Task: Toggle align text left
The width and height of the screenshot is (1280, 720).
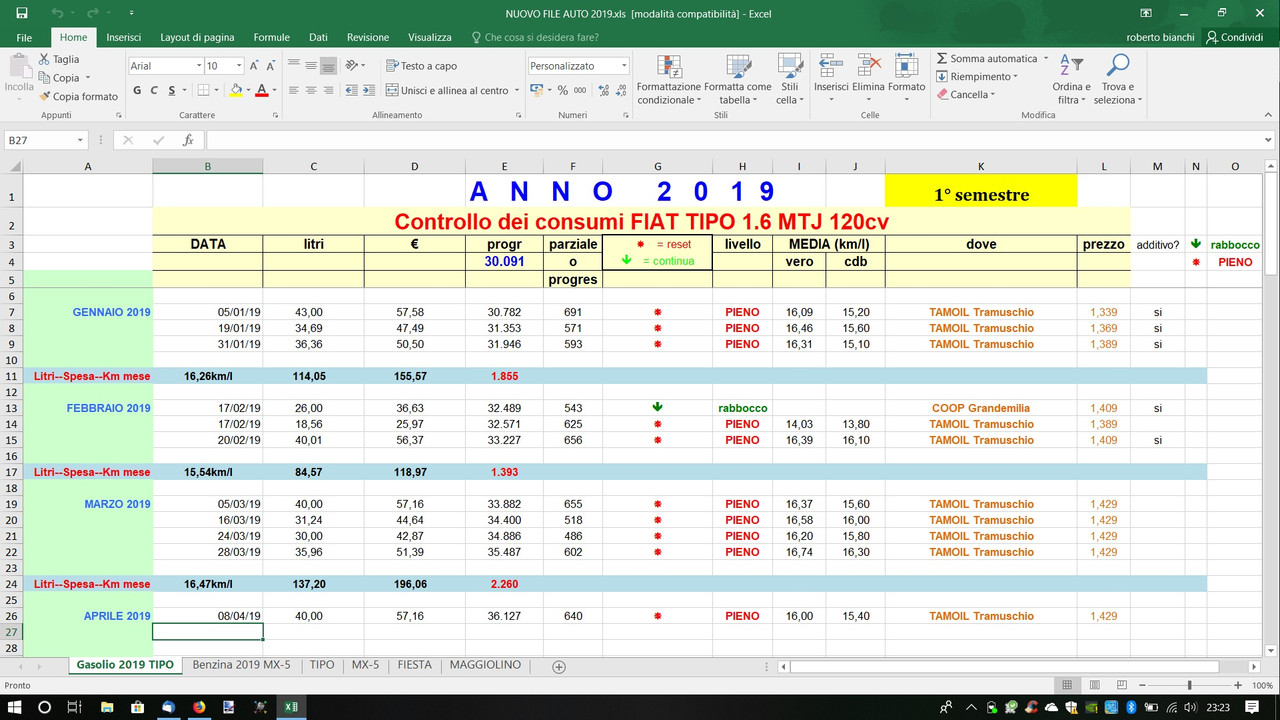Action: click(293, 90)
